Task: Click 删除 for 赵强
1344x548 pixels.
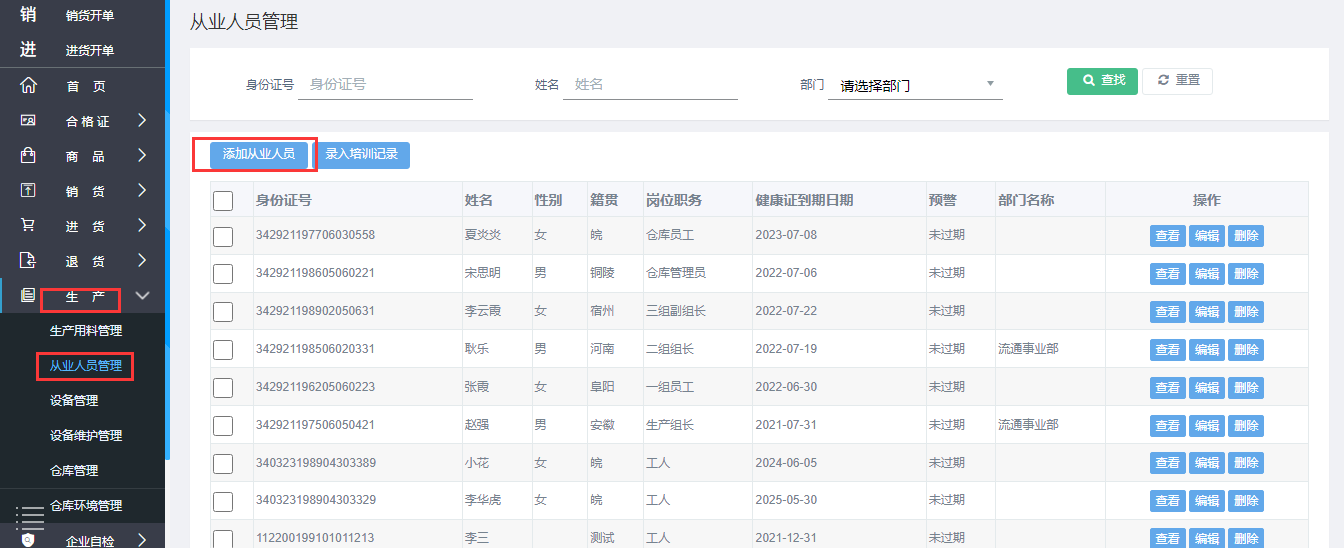Action: coord(1246,426)
